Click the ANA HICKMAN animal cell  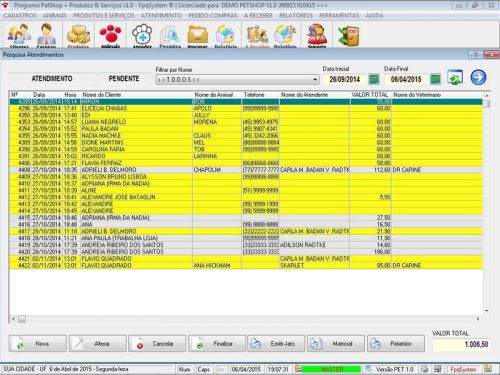tap(217, 265)
